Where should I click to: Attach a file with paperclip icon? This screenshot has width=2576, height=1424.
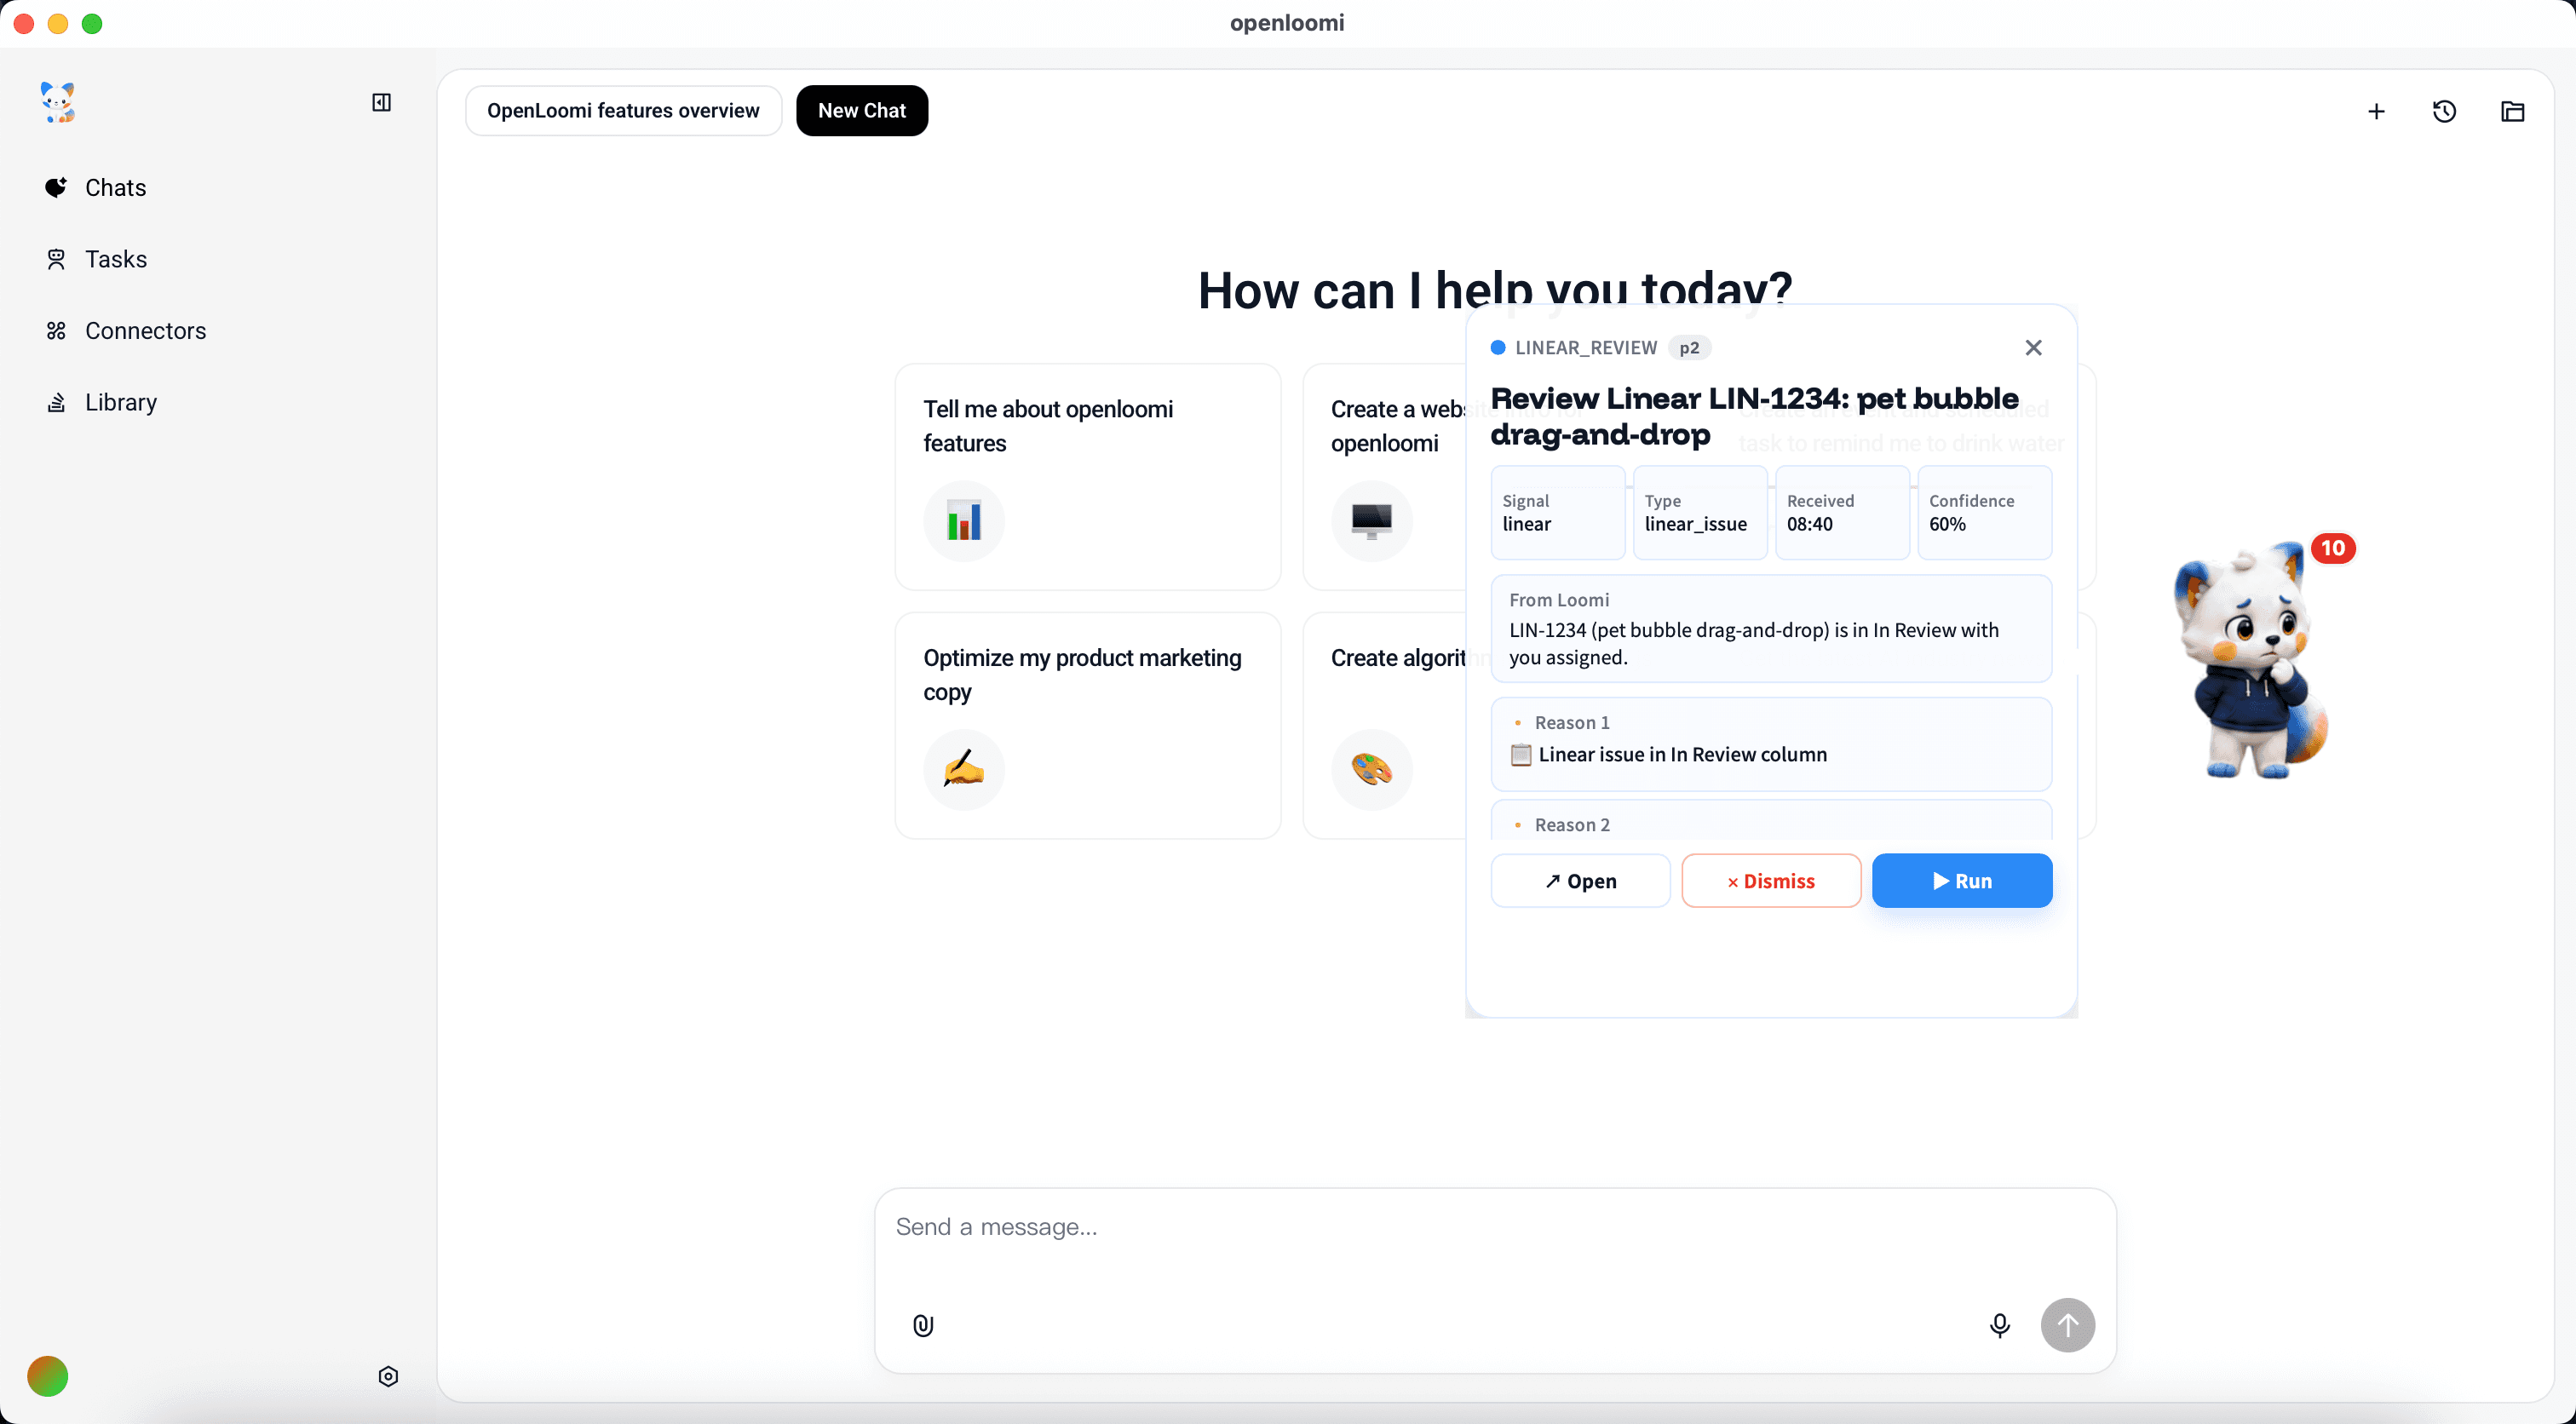923,1325
